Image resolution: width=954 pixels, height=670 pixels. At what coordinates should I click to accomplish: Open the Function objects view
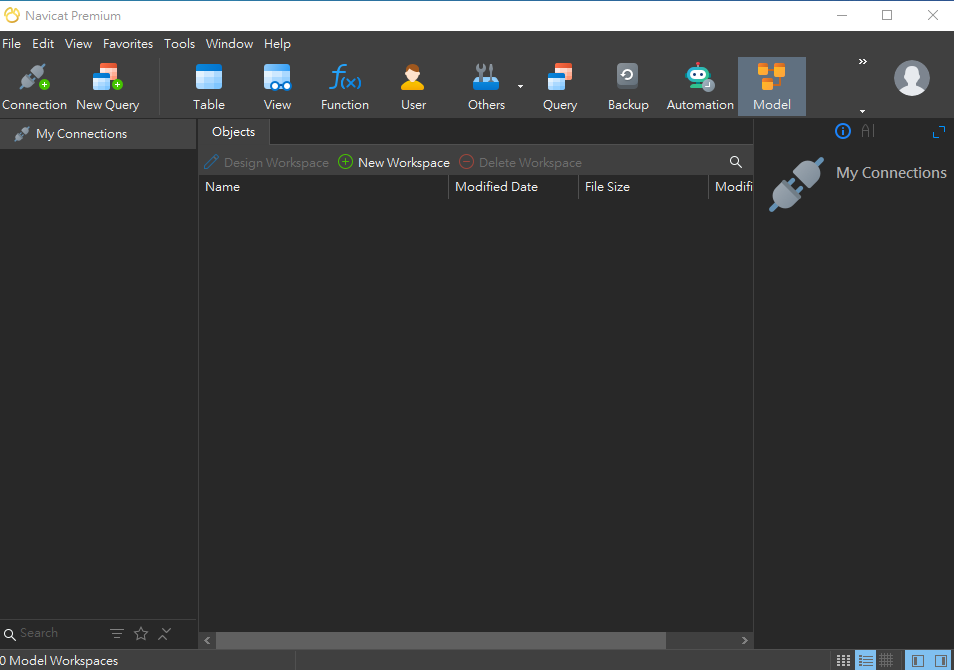(345, 86)
